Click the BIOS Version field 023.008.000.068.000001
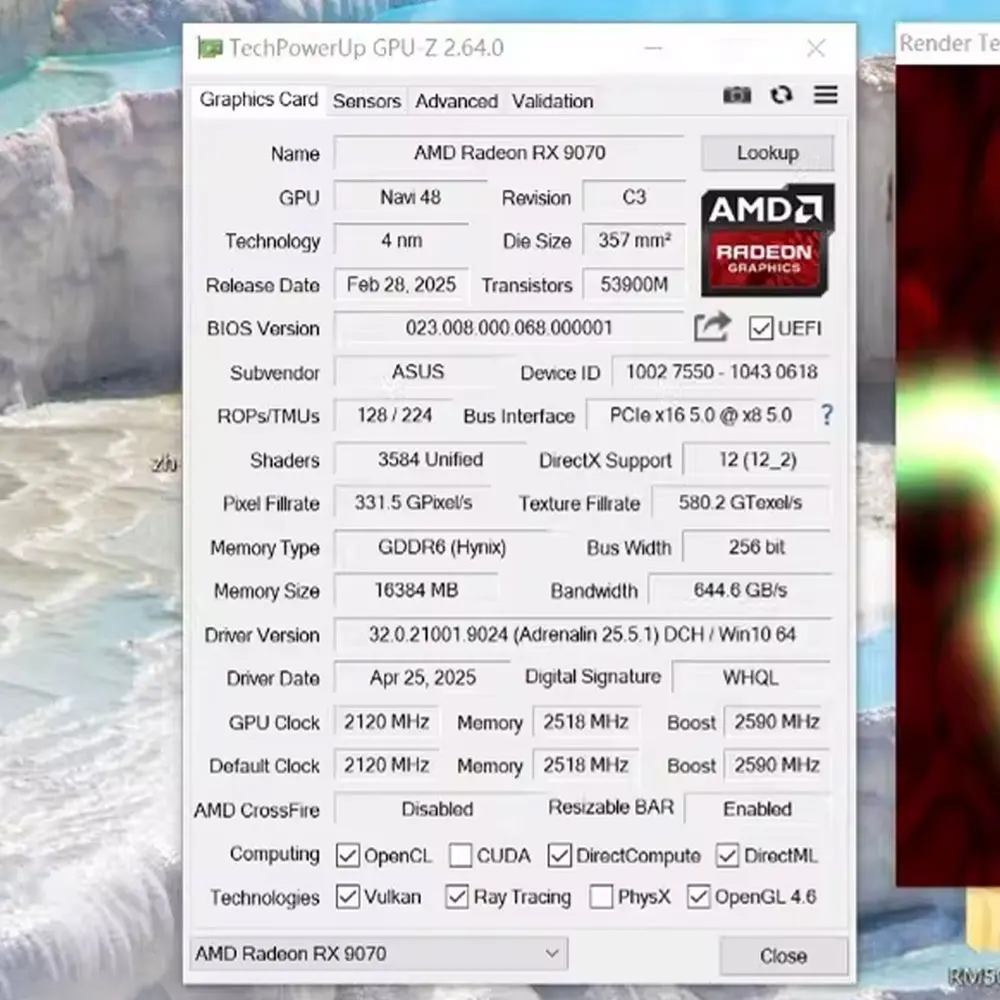The height and width of the screenshot is (1000, 1000). (509, 328)
